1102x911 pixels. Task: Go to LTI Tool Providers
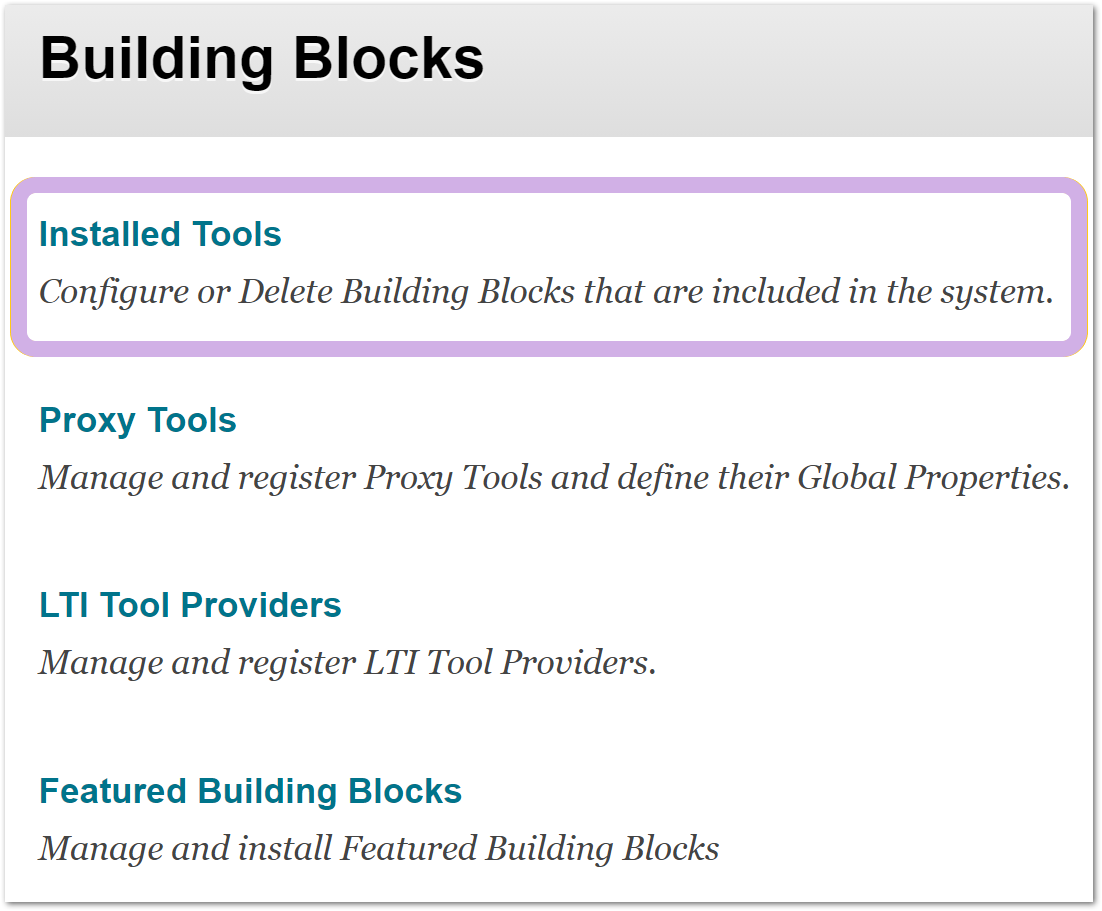(x=190, y=605)
